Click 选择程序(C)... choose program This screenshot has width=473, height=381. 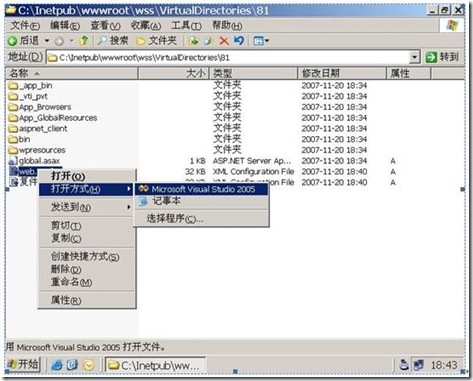coord(201,219)
